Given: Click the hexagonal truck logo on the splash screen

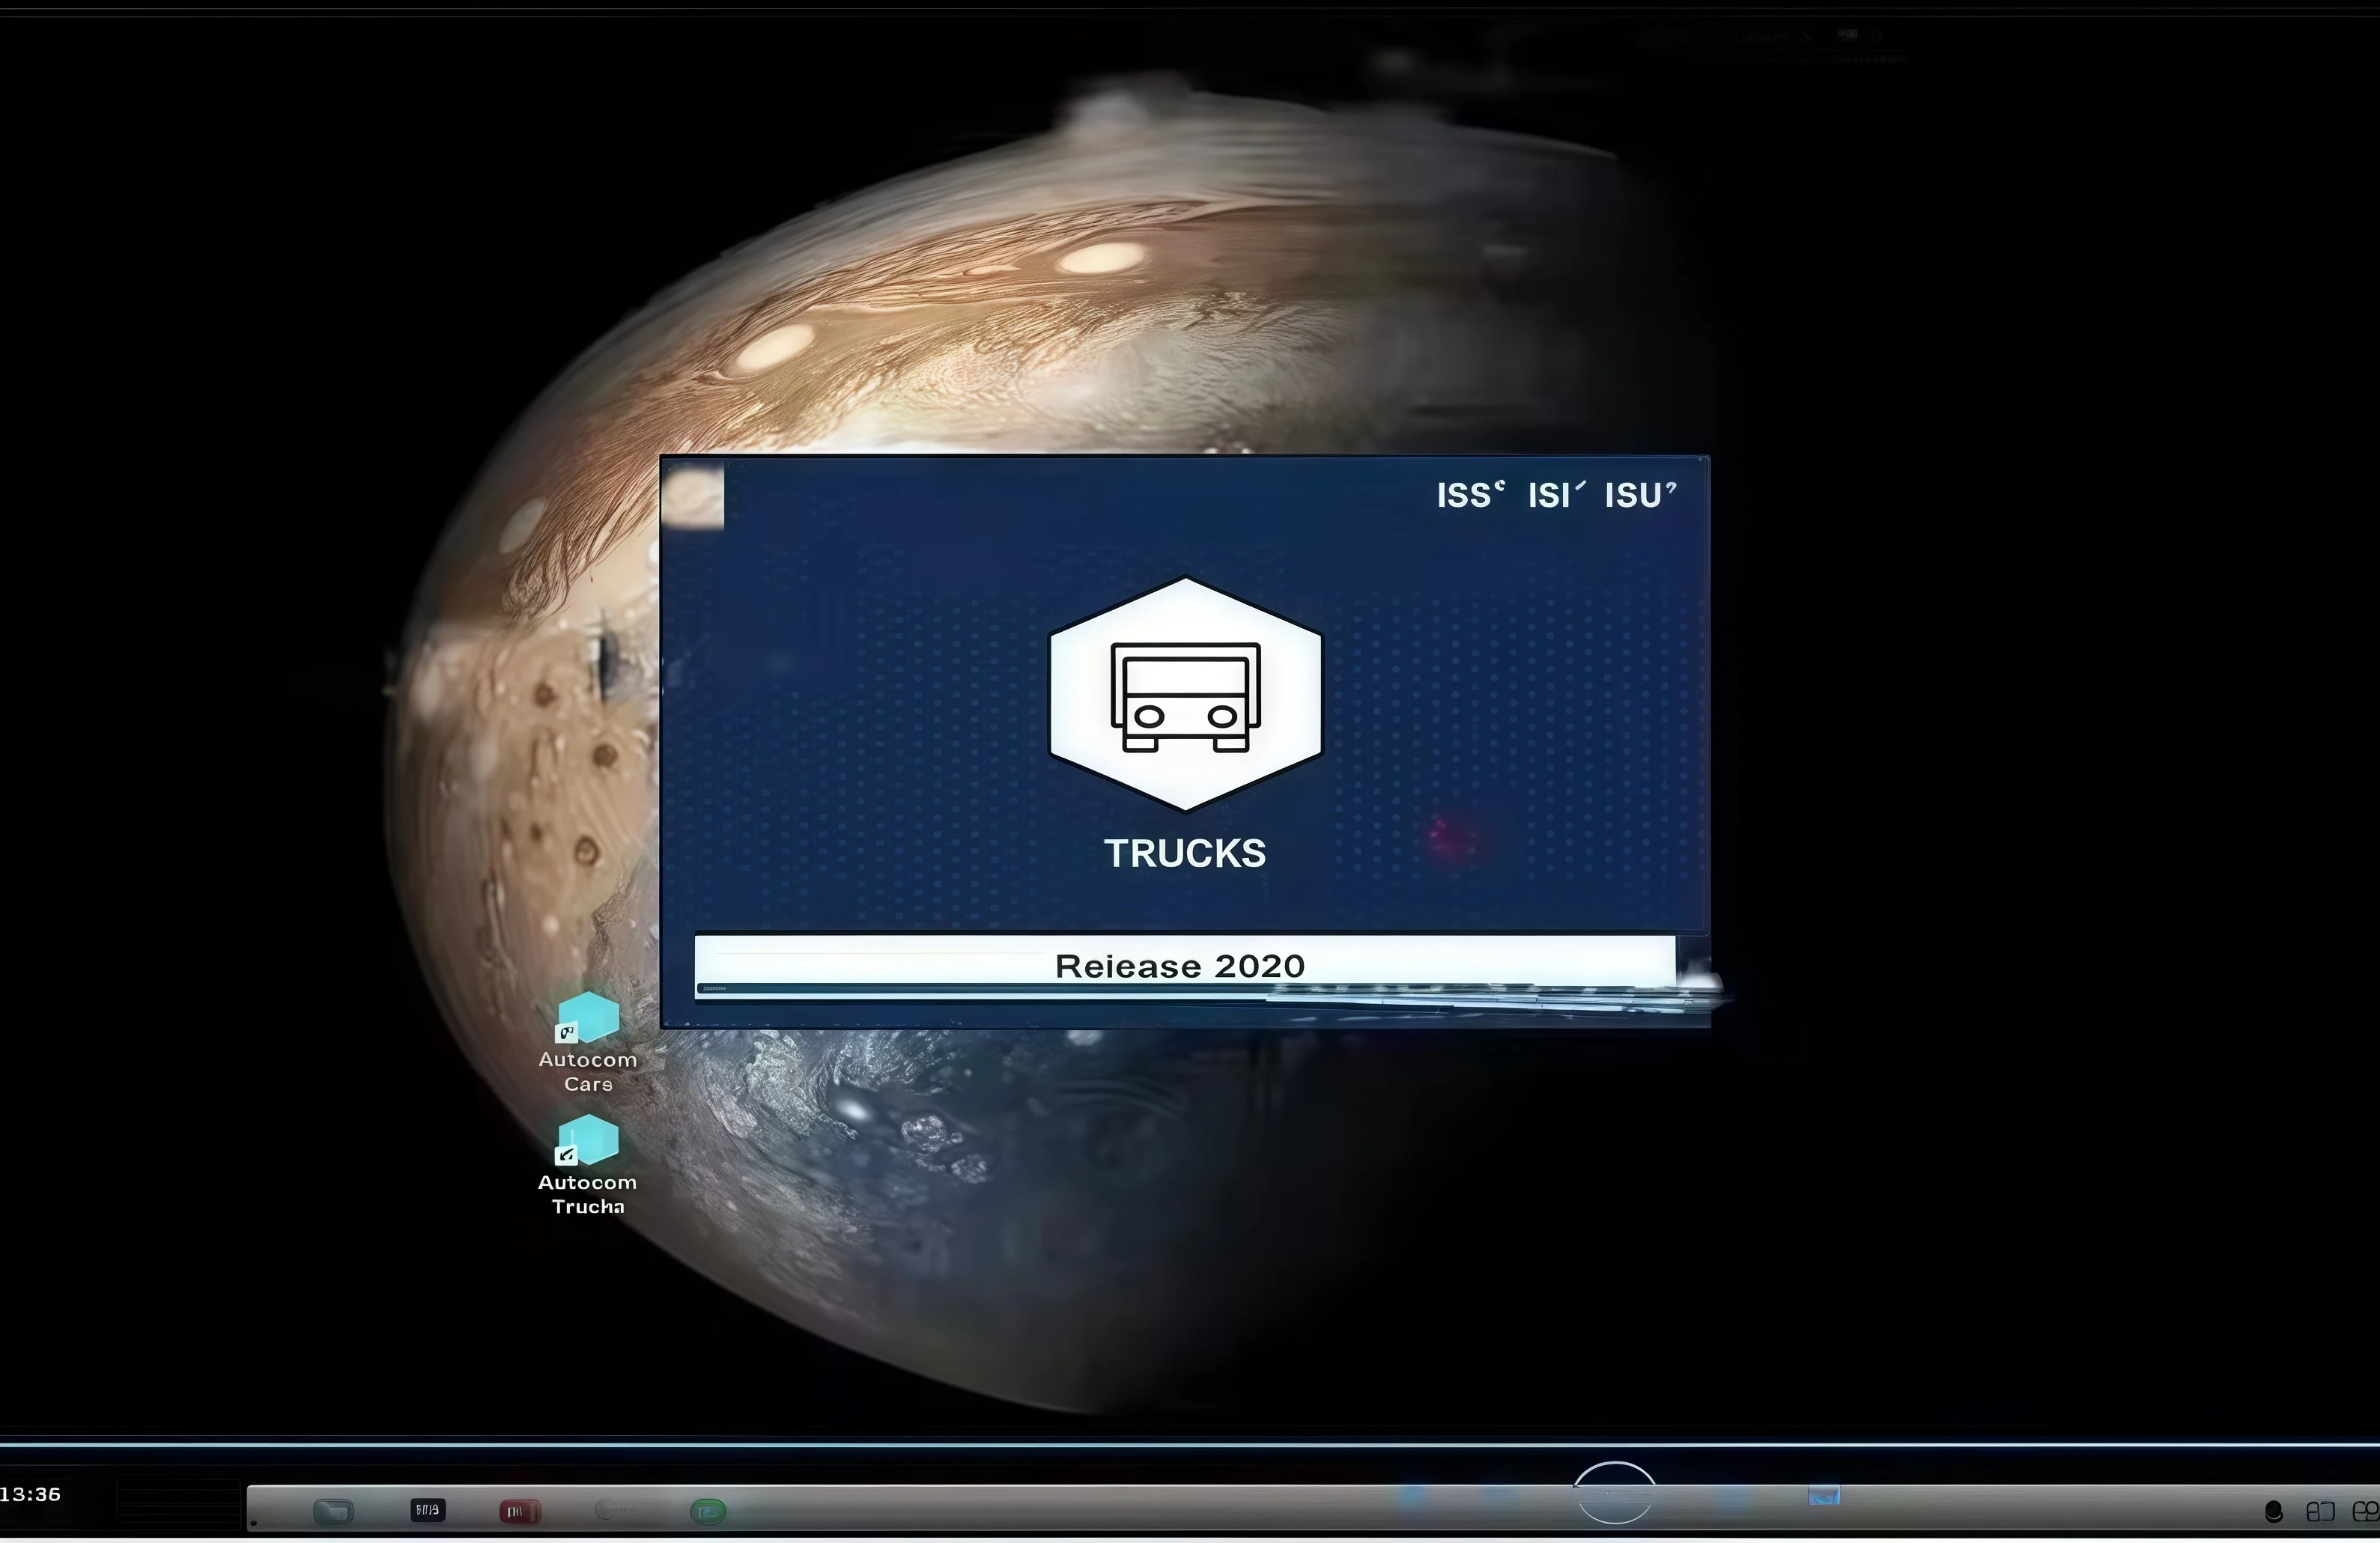Looking at the screenshot, I should point(1185,694).
